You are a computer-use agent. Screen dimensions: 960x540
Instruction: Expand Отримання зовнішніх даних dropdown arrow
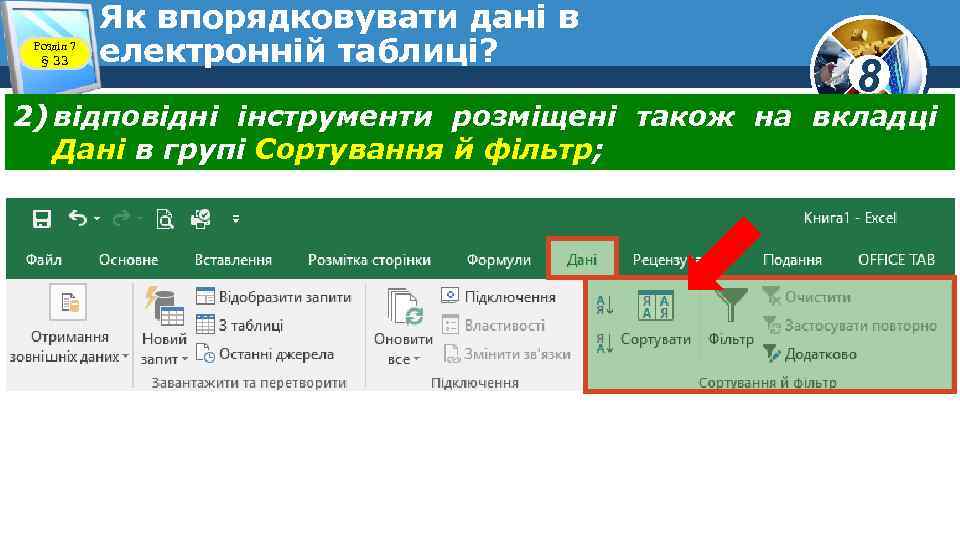coord(126,356)
